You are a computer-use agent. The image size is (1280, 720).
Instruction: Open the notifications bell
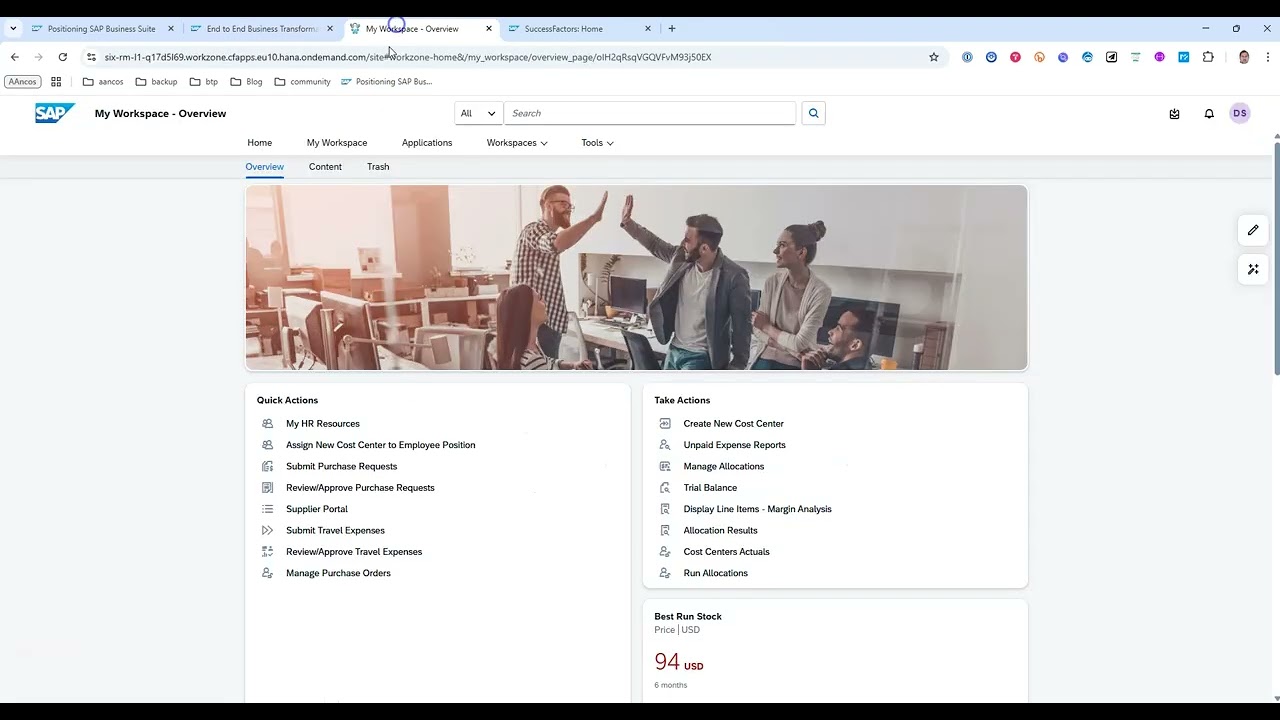1209,114
